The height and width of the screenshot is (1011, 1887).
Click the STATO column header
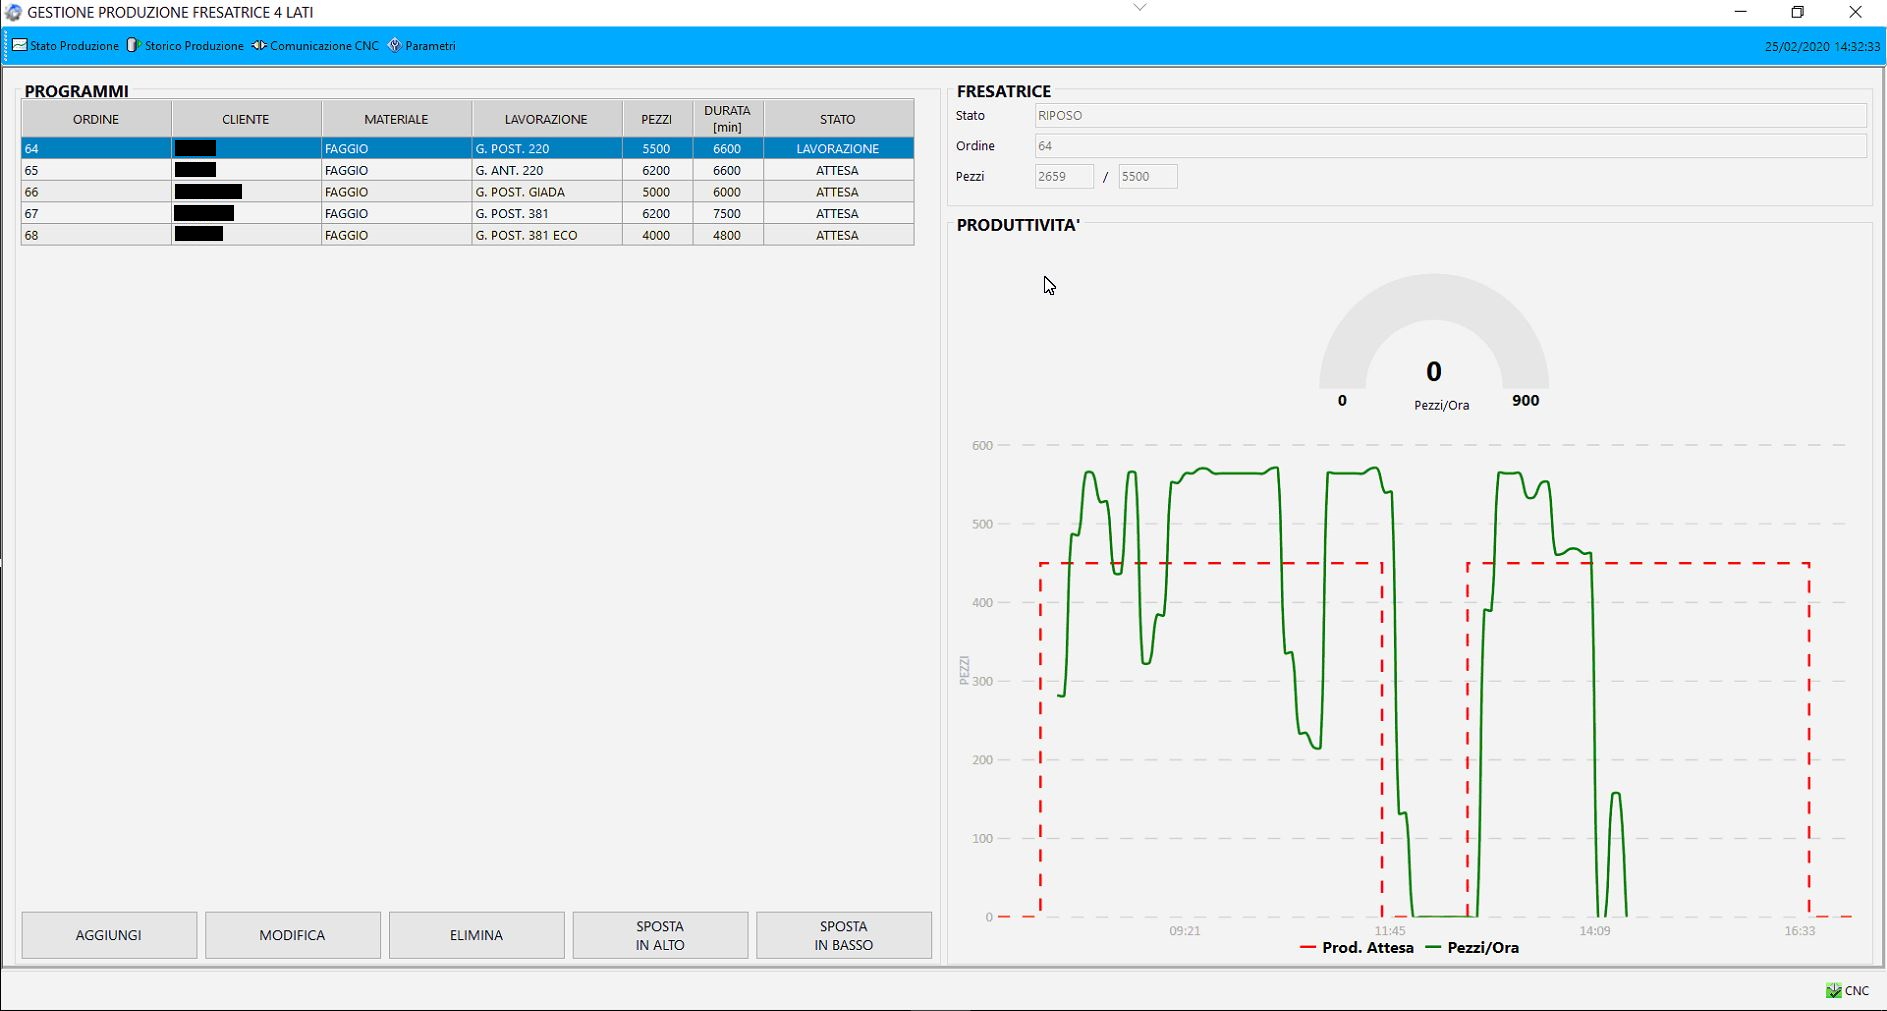[838, 119]
